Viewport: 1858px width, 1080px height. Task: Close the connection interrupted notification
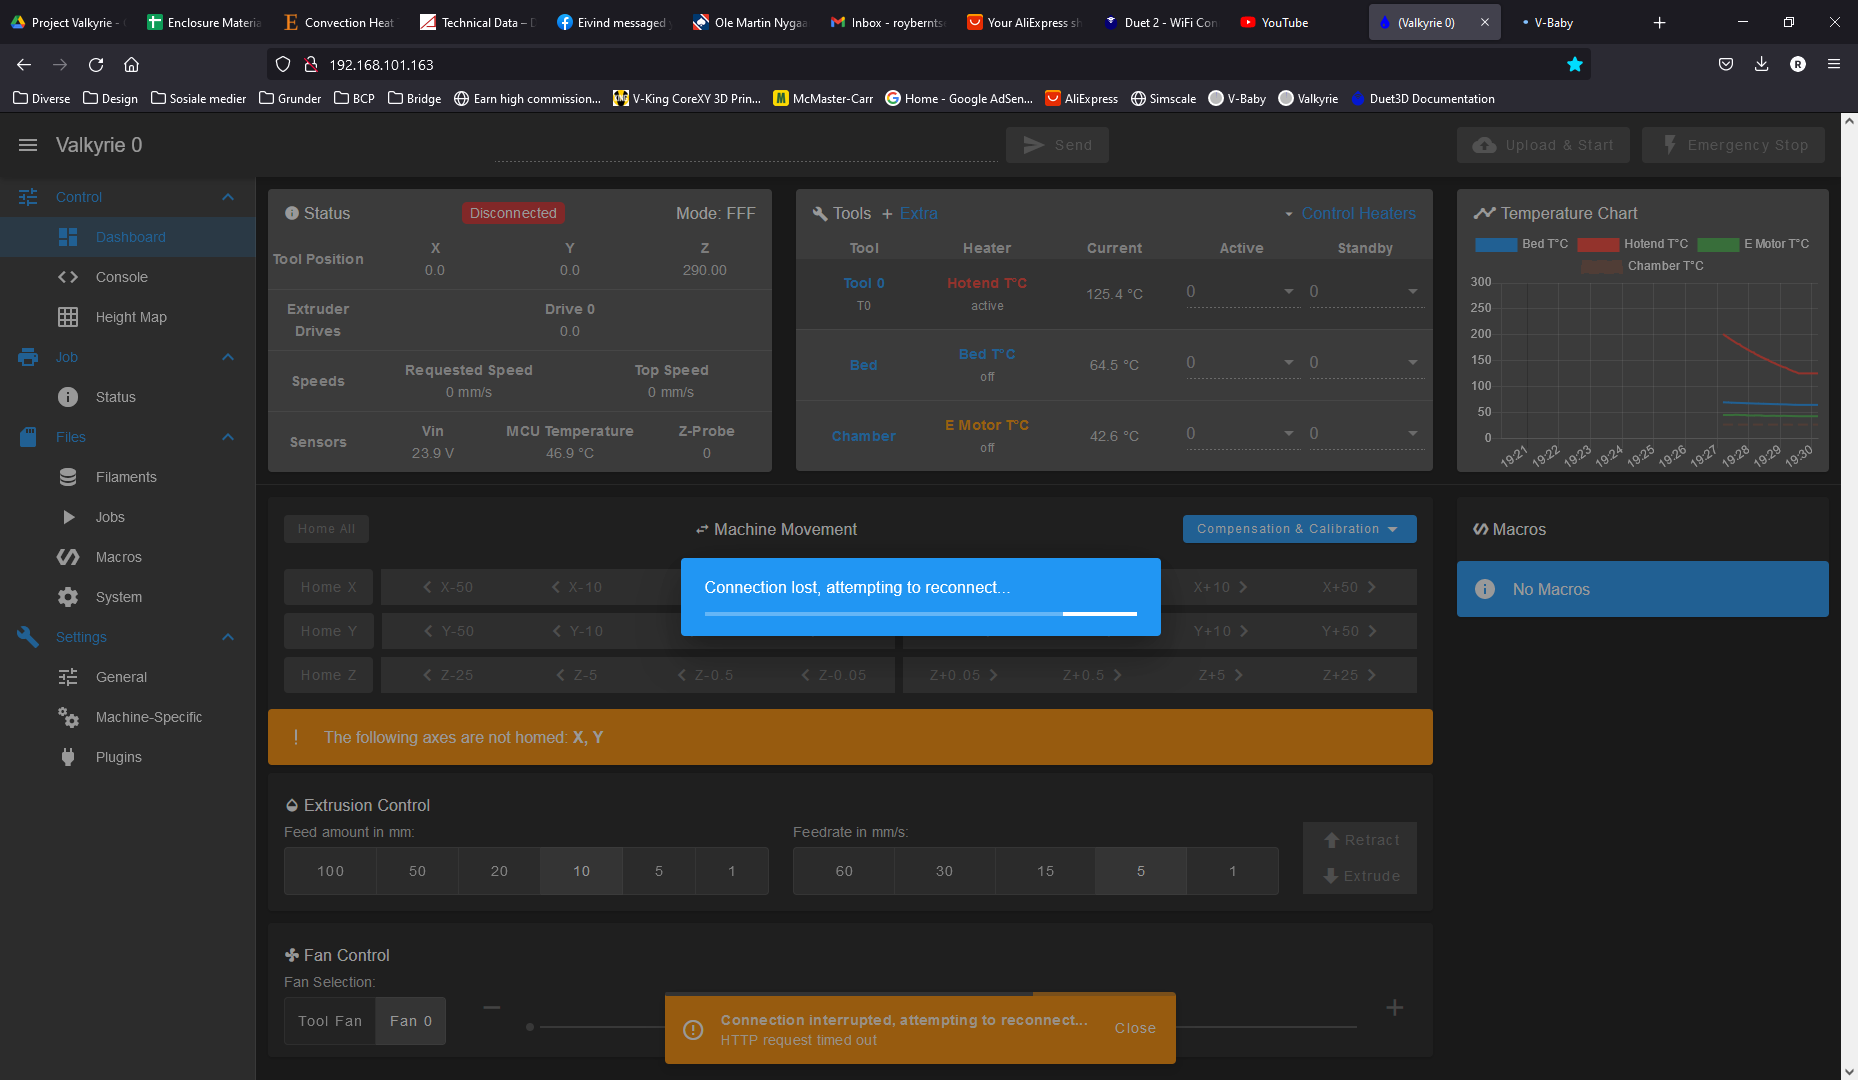pyautogui.click(x=1135, y=1028)
